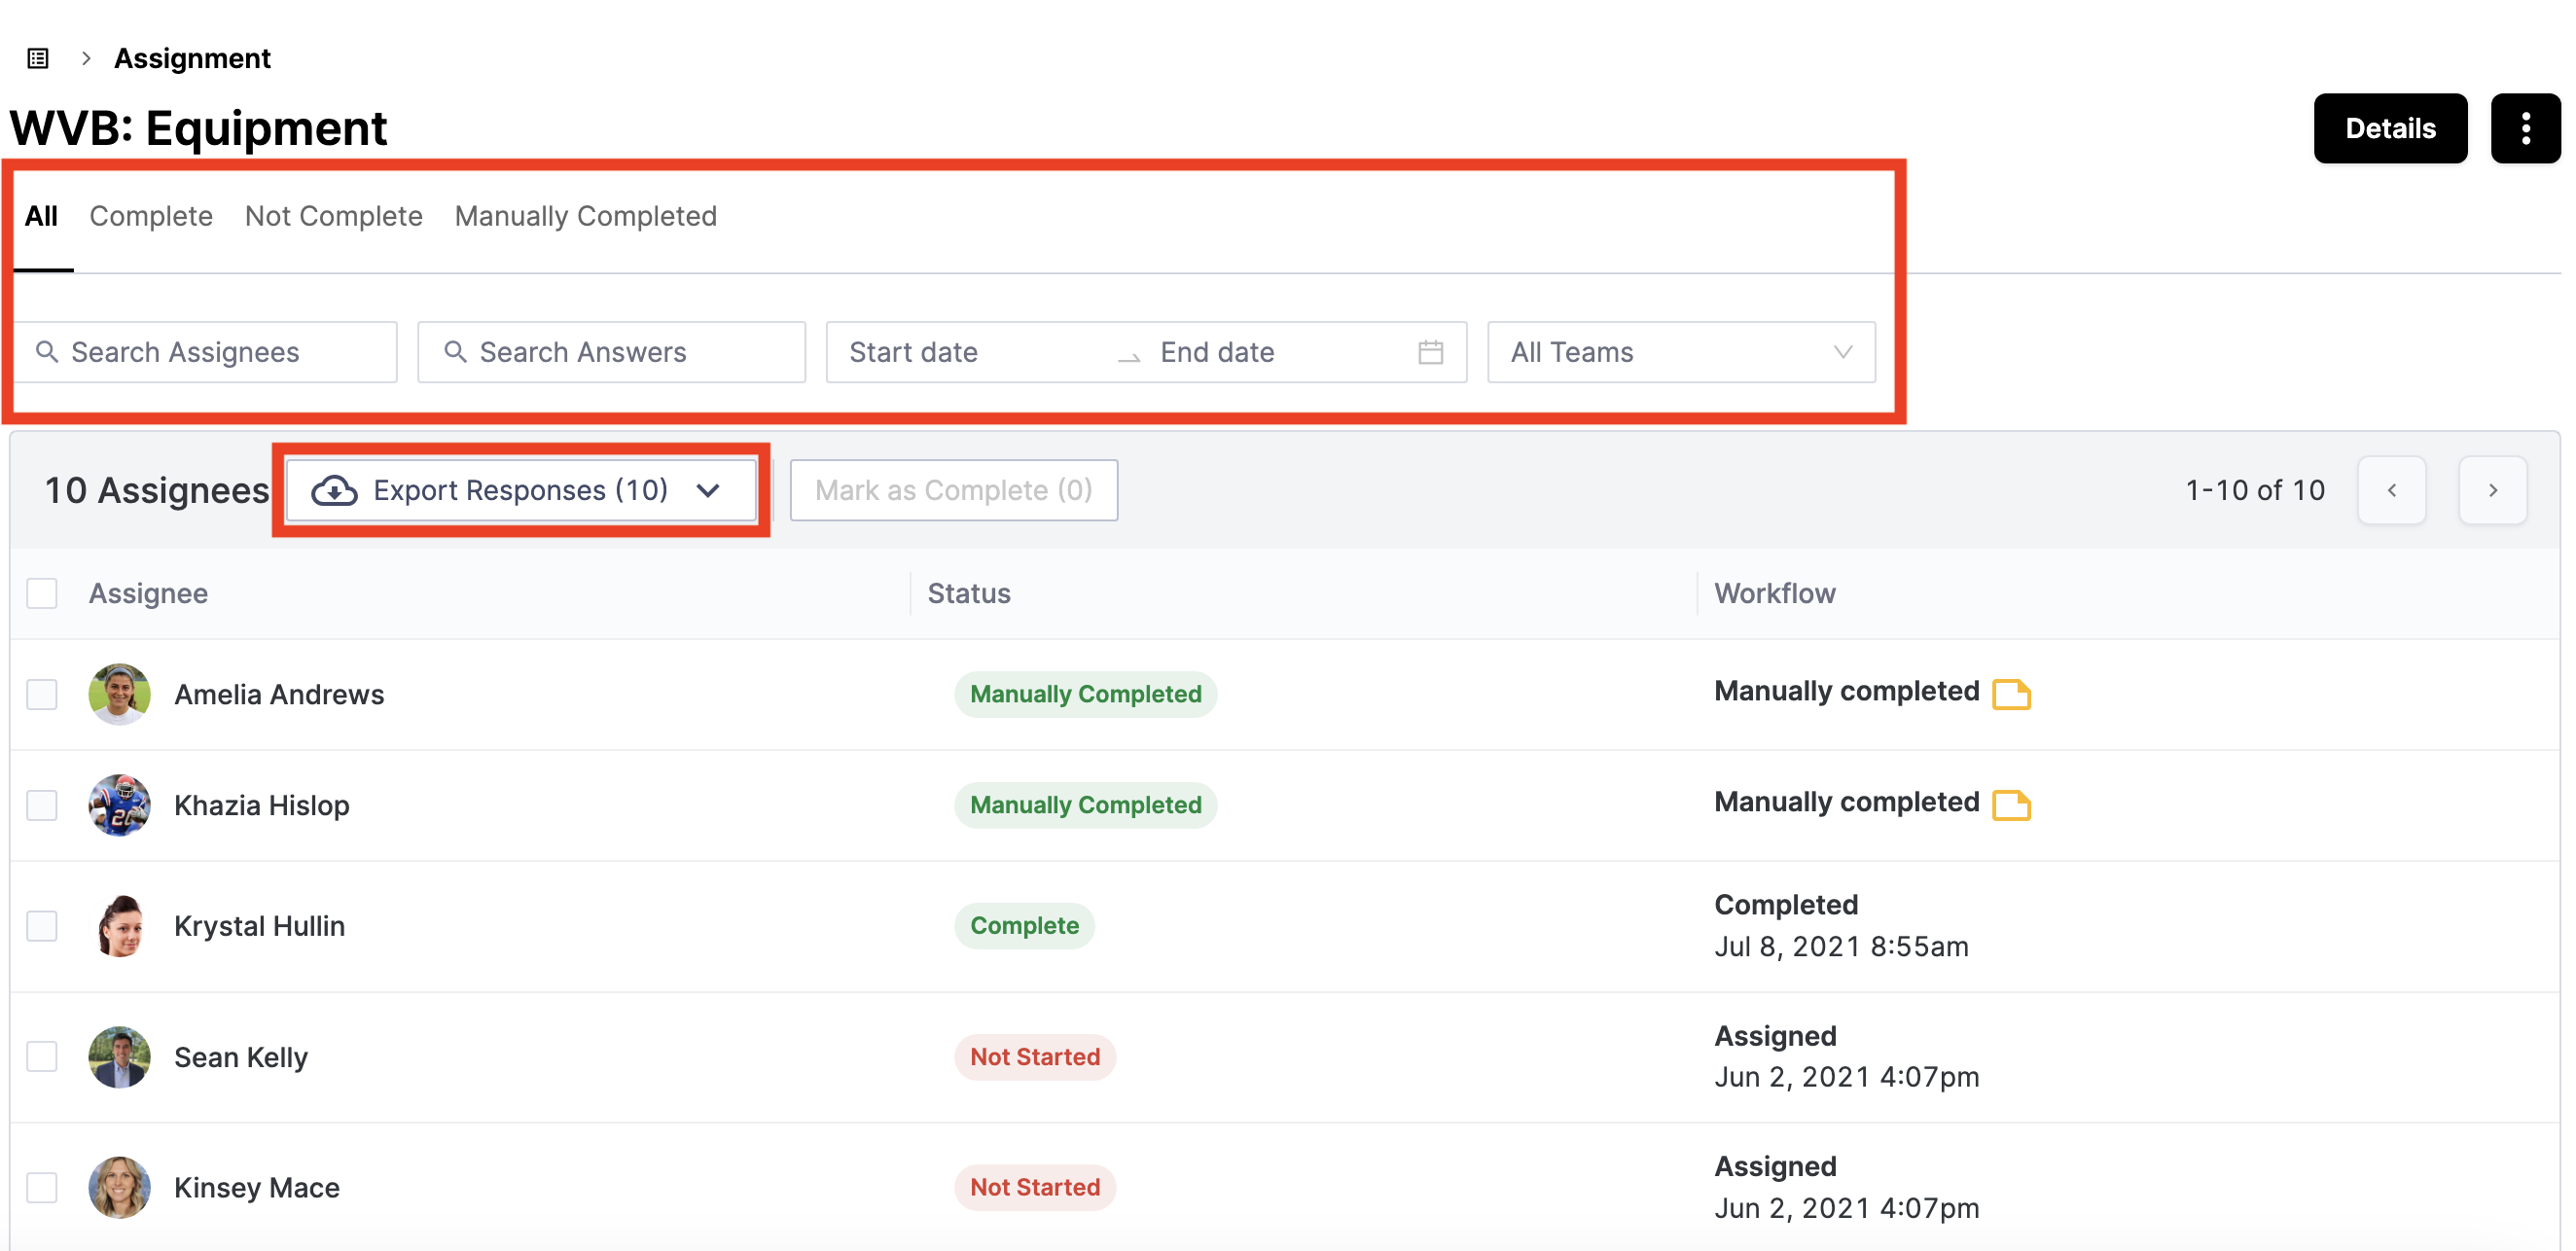This screenshot has width=2576, height=1251.
Task: Click the cloud download icon on Export Responses
Action: pos(334,490)
